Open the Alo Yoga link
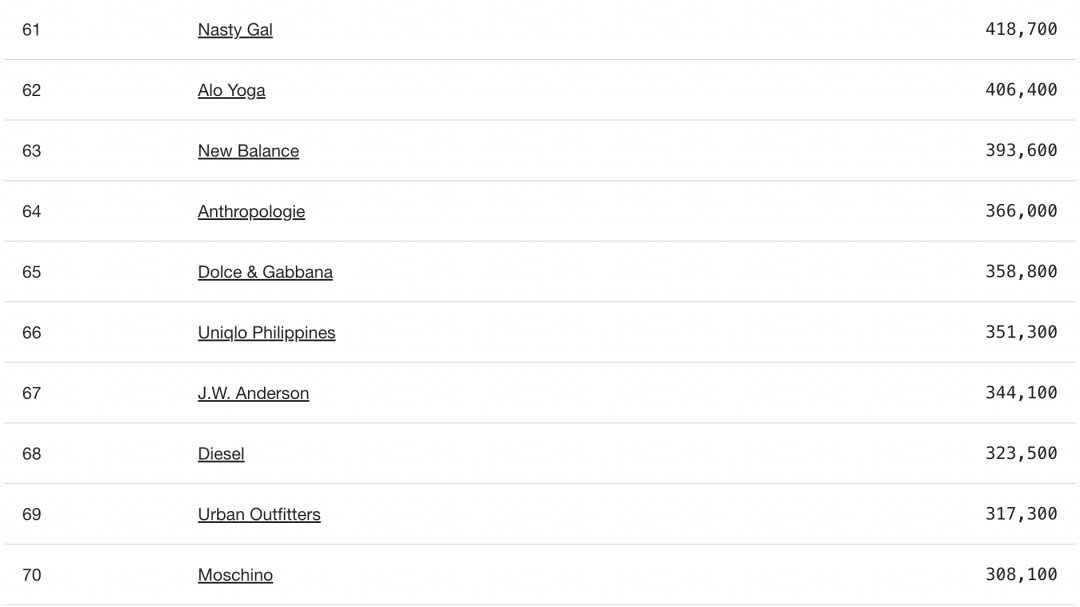This screenshot has height=607, width=1080. [x=231, y=90]
